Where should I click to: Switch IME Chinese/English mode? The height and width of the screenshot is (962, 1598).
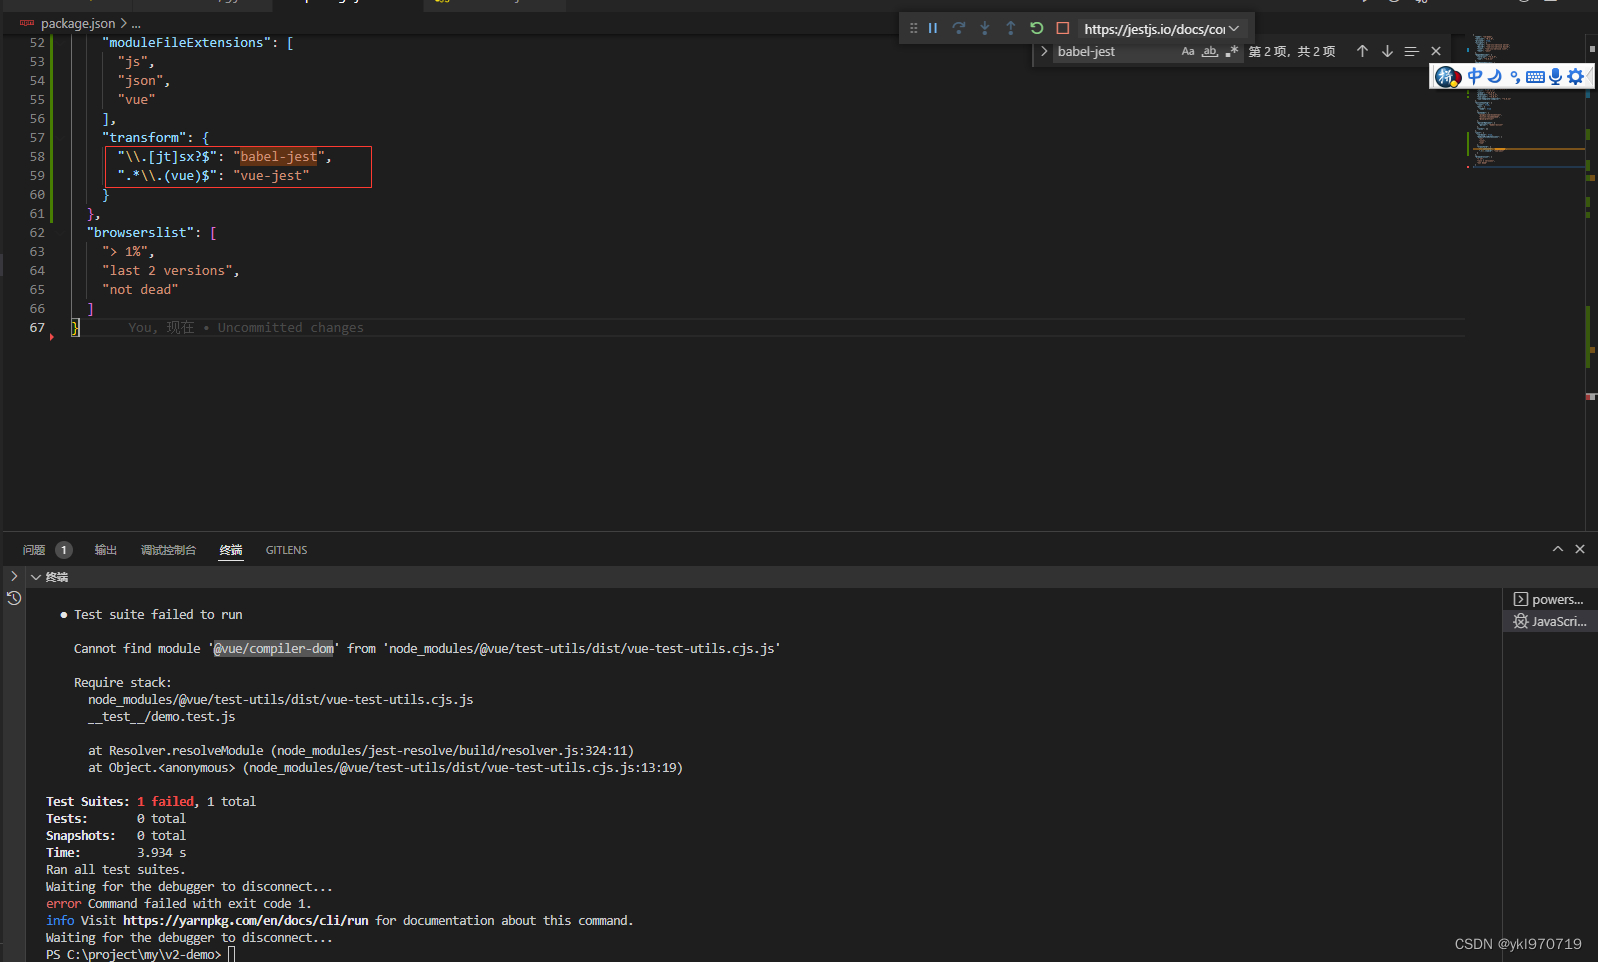(x=1475, y=76)
